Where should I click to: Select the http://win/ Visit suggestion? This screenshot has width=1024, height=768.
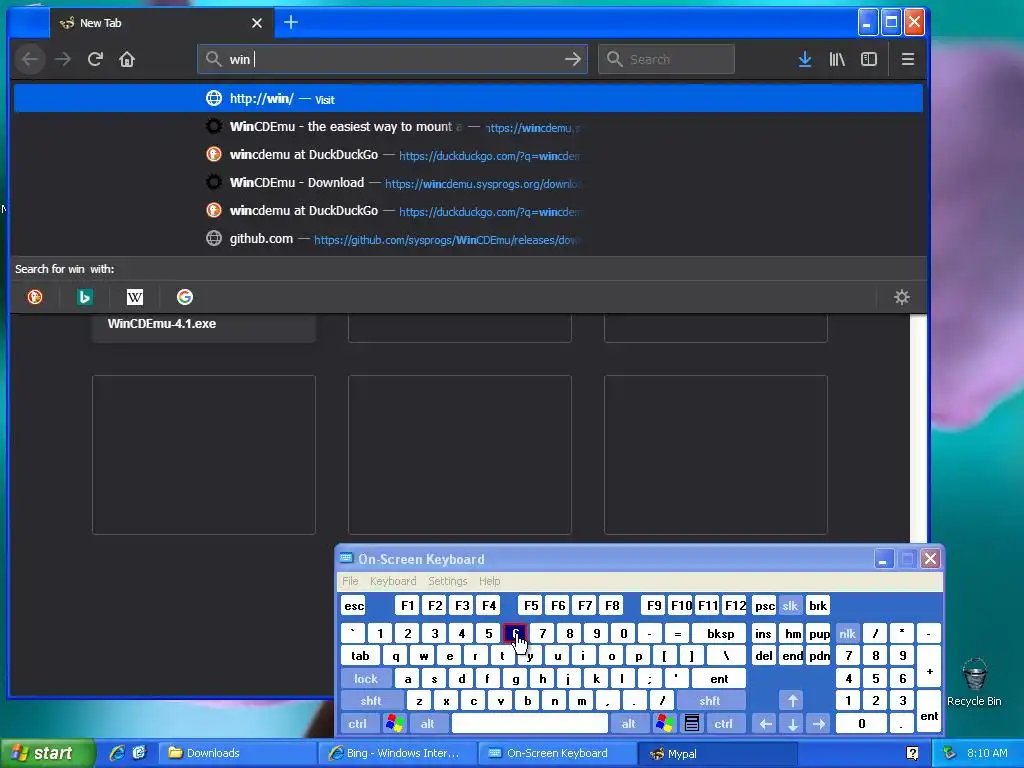coord(468,99)
